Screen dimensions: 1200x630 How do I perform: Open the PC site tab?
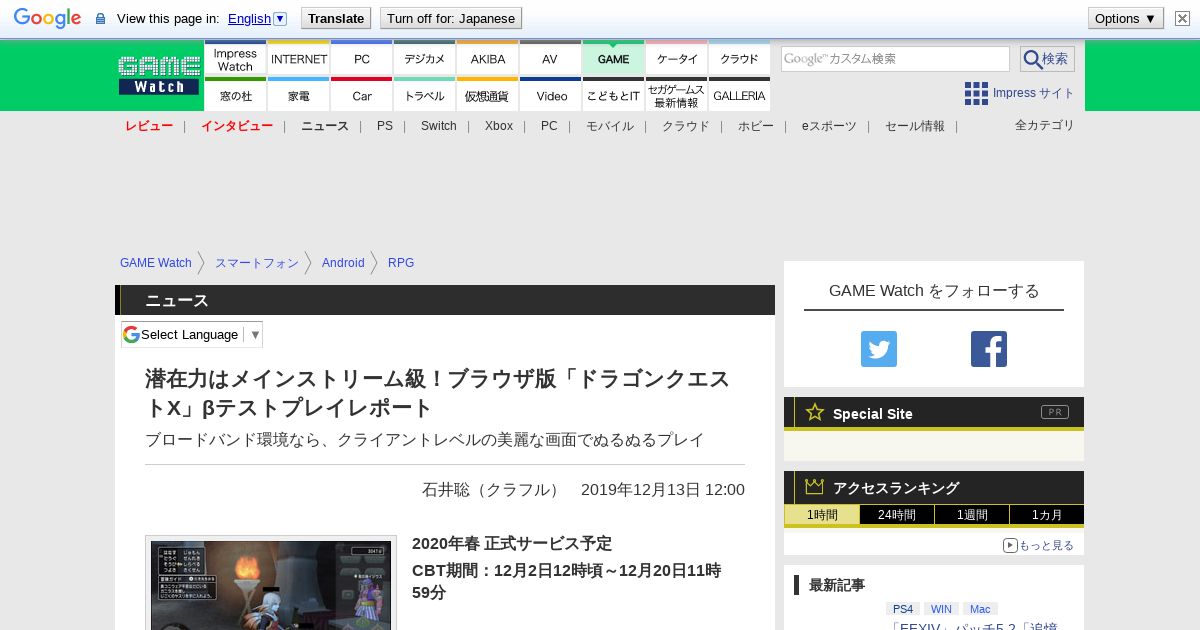(362, 59)
